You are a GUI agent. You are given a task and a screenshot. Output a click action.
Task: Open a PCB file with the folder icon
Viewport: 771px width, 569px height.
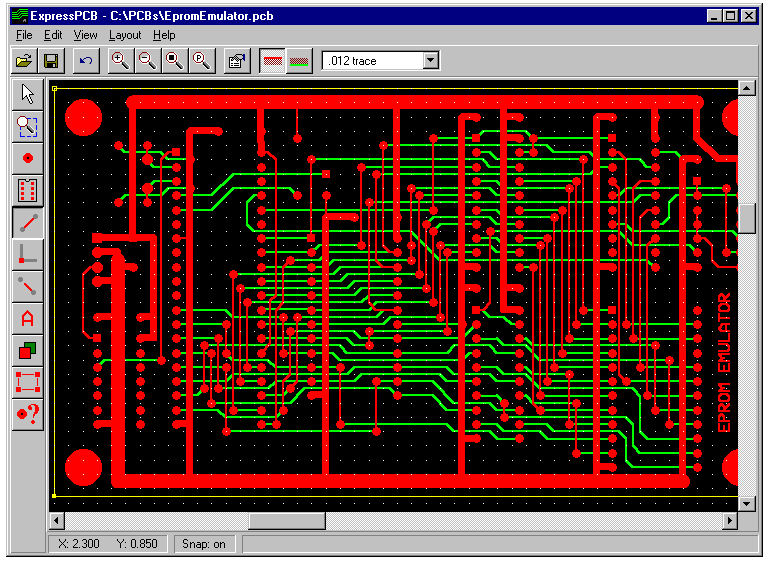coord(24,61)
